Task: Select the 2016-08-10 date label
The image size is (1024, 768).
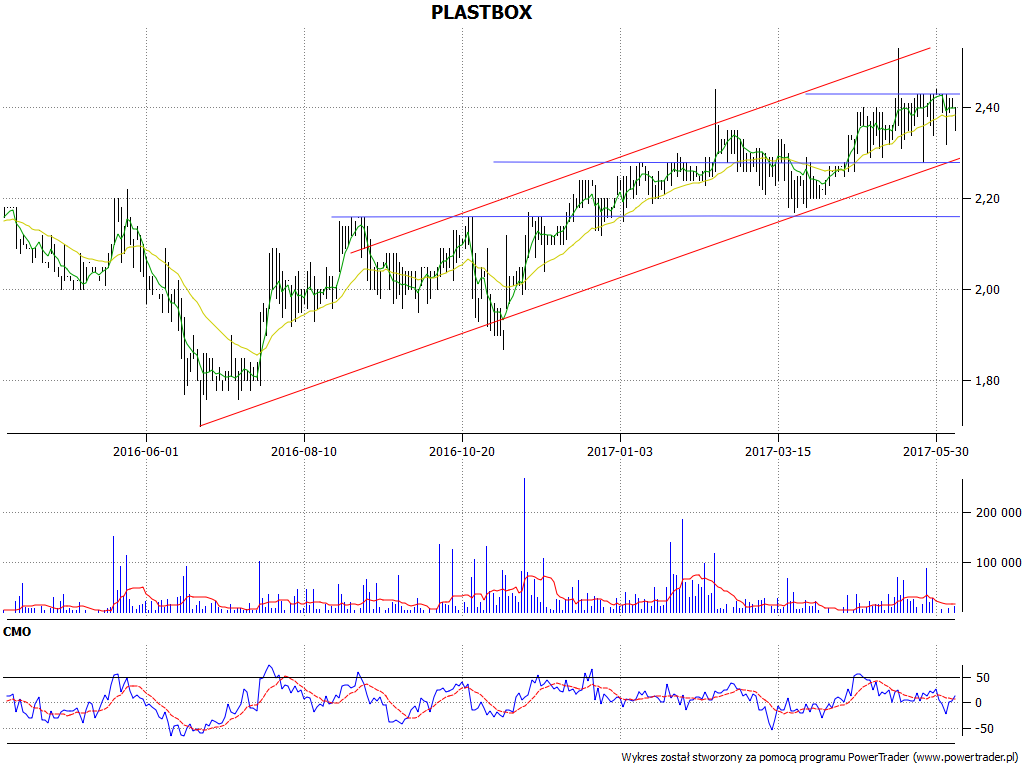Action: (304, 451)
